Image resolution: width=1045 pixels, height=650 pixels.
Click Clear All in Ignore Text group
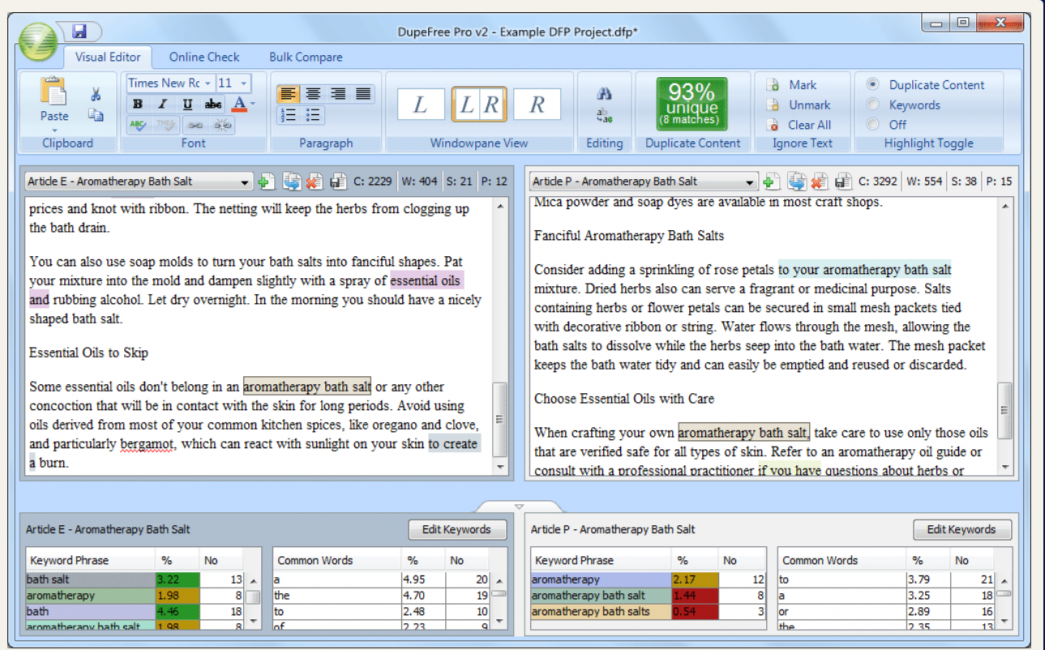[x=800, y=125]
